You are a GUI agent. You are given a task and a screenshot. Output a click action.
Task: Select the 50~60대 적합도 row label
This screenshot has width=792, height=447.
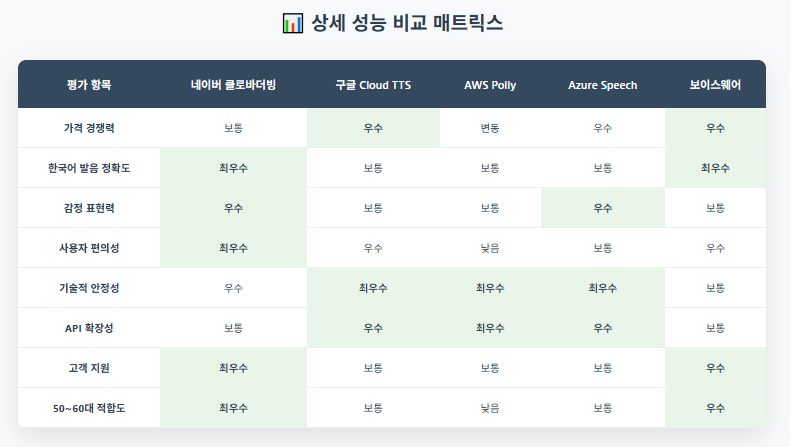pyautogui.click(x=89, y=408)
